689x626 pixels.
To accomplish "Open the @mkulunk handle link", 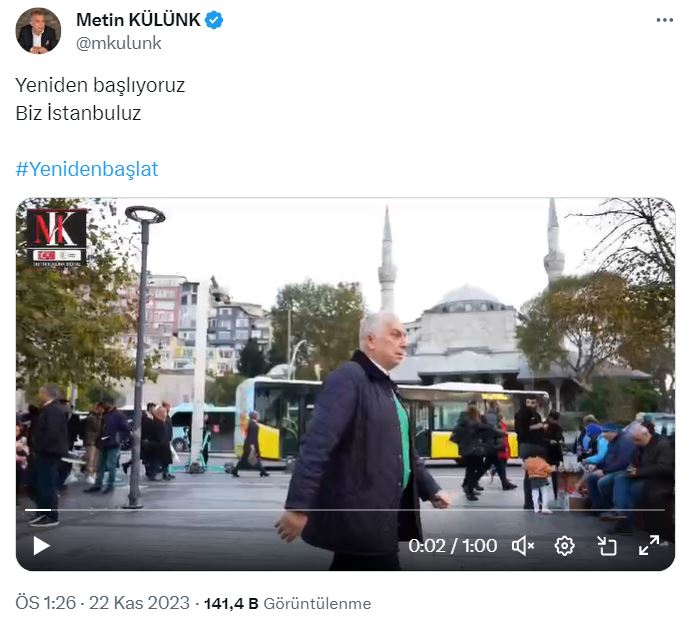I will tap(119, 43).
